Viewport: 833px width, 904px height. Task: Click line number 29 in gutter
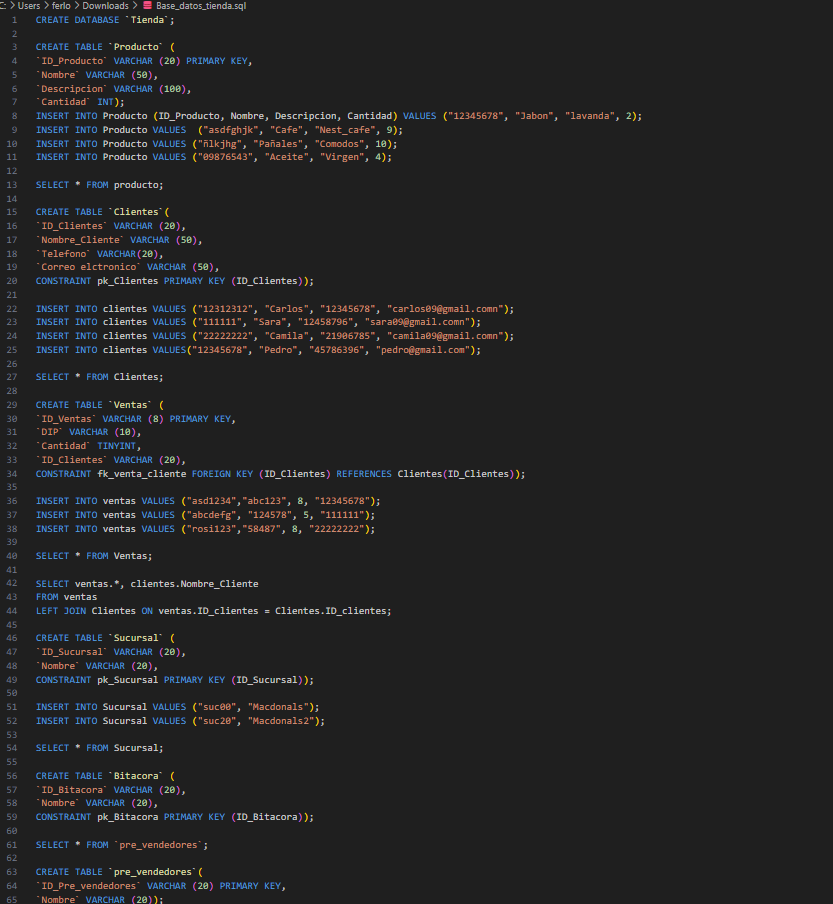12,405
